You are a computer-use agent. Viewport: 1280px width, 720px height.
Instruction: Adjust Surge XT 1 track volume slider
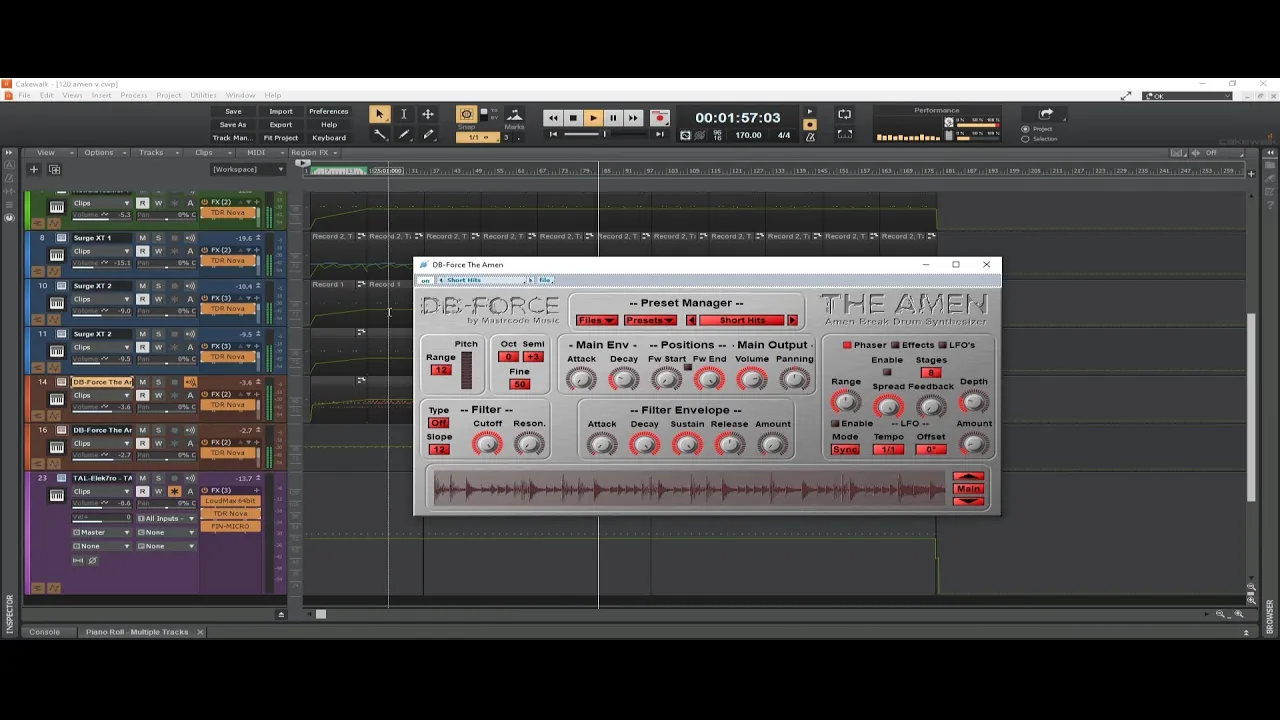pyautogui.click(x=102, y=263)
